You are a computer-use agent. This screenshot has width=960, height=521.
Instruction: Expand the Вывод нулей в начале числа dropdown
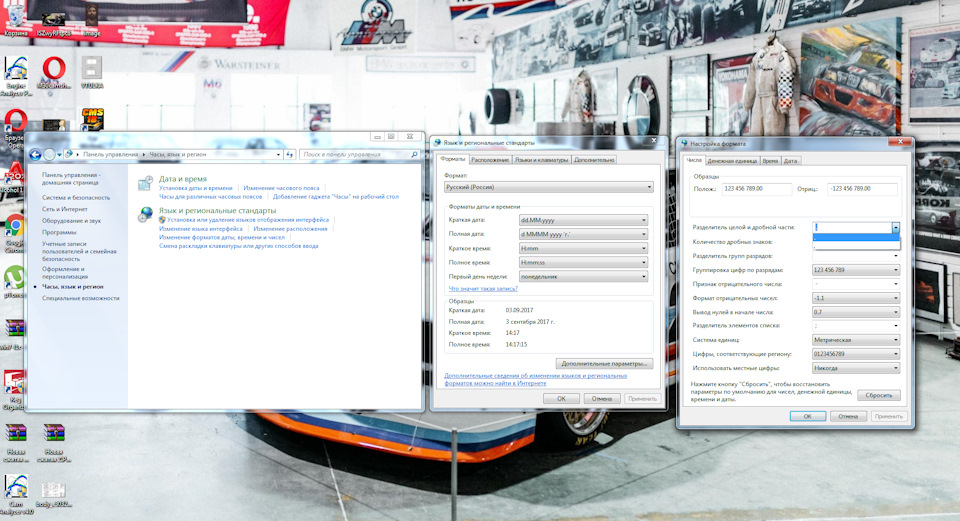tap(855, 312)
